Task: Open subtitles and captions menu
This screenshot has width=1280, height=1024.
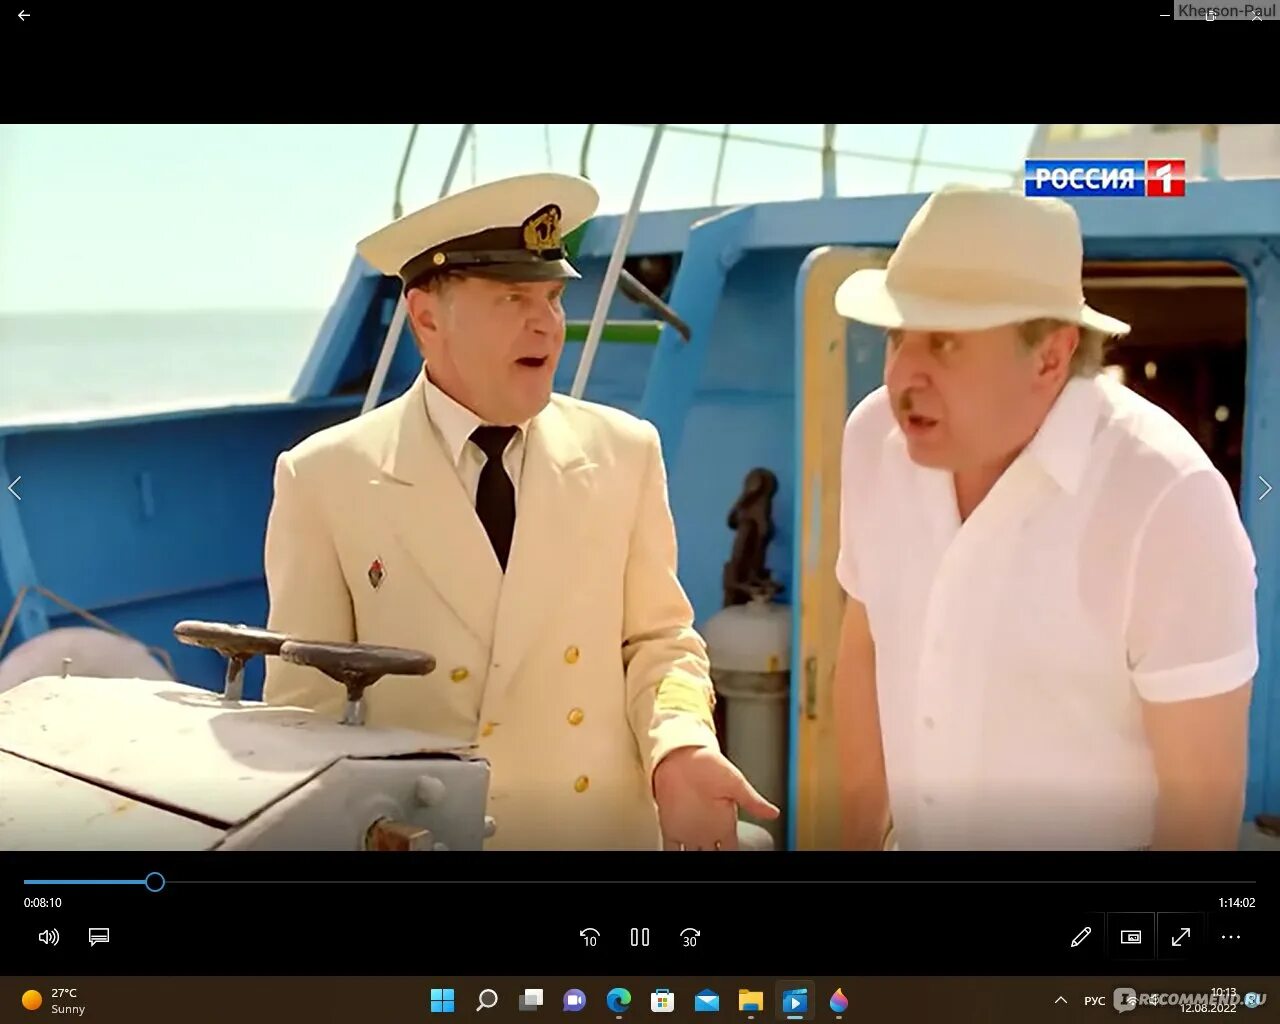Action: coord(98,937)
